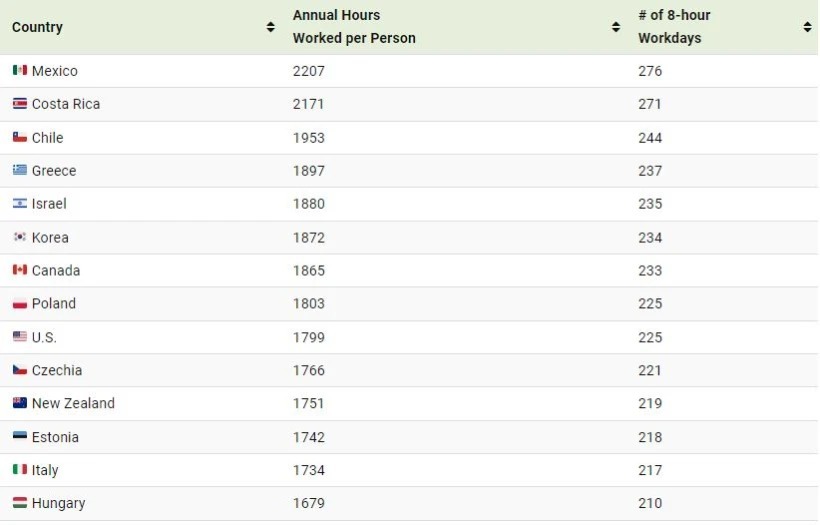Click the Costa Rica flag icon
Image resolution: width=820 pixels, height=525 pixels.
point(20,104)
